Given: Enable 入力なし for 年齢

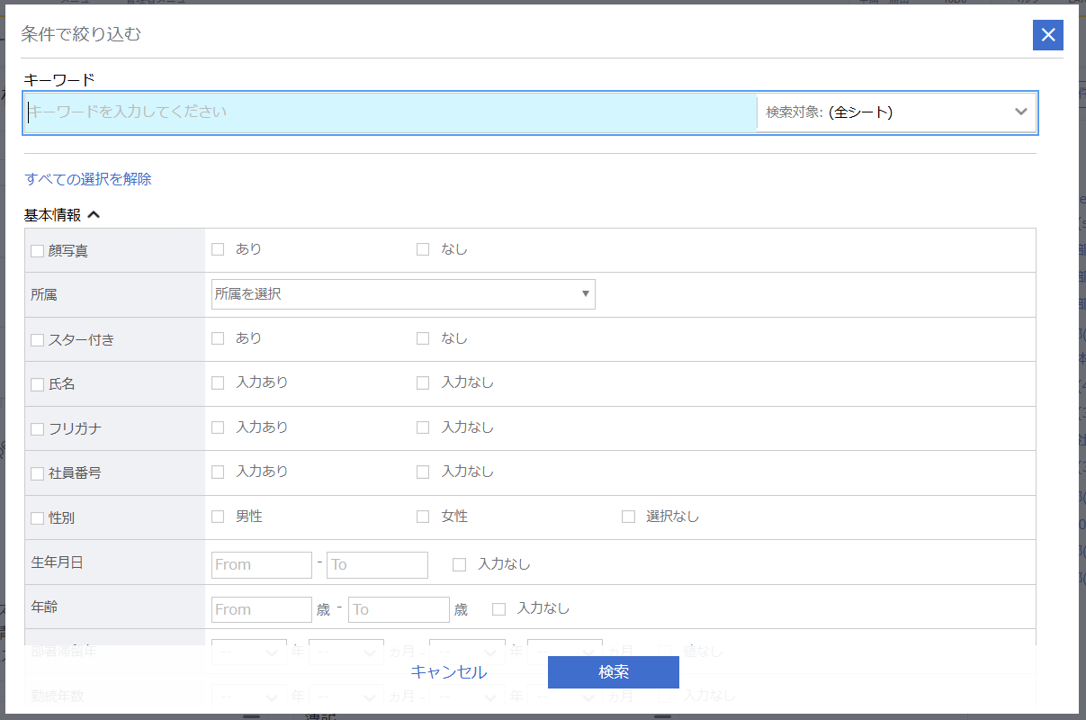Looking at the screenshot, I should (497, 608).
